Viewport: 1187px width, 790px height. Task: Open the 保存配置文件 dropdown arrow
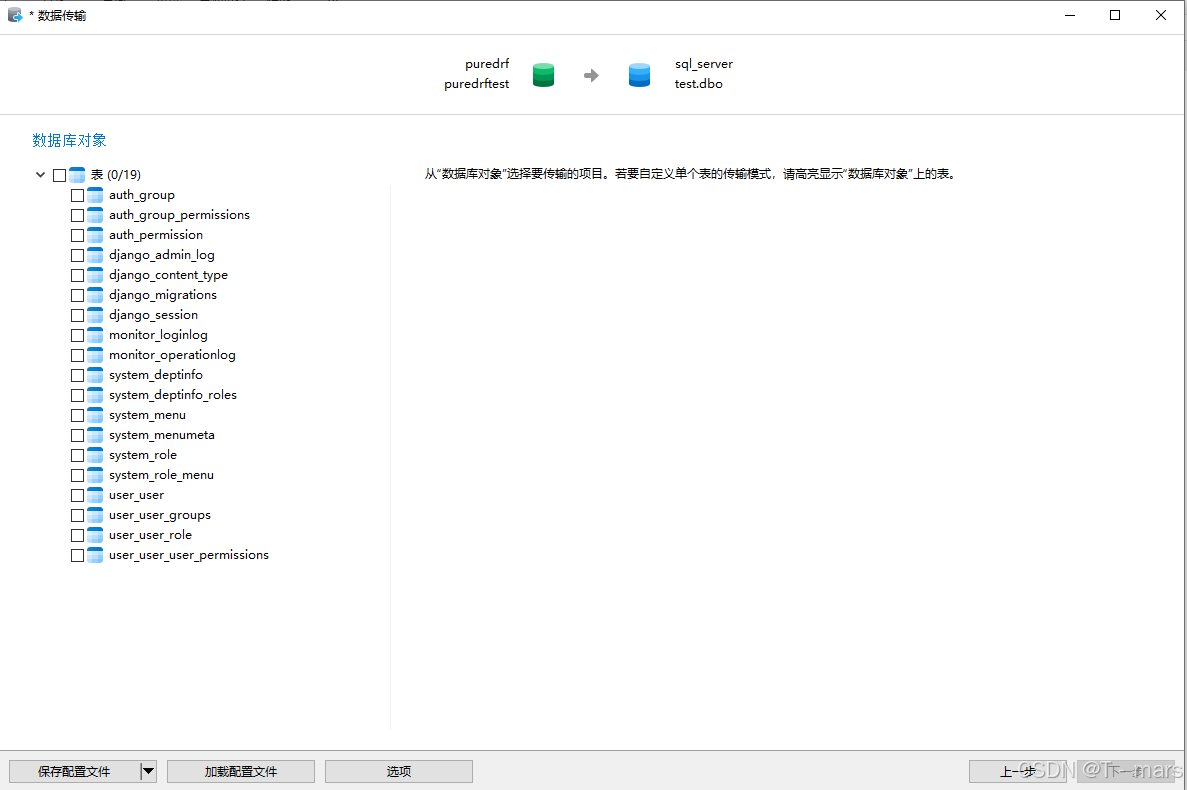point(148,771)
